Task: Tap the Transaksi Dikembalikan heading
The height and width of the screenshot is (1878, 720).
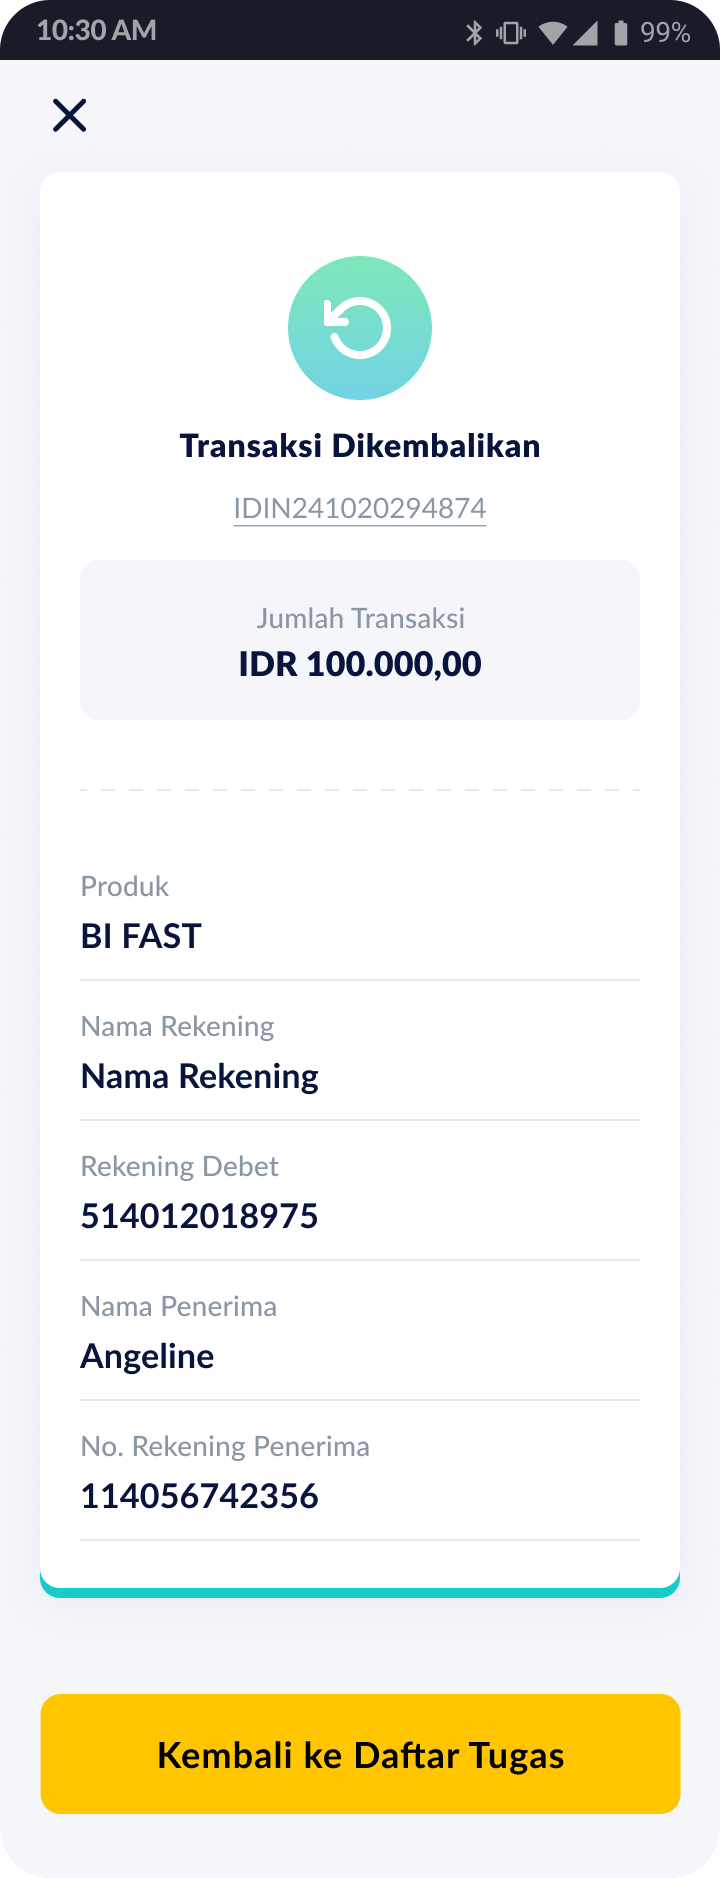Action: coord(360,445)
